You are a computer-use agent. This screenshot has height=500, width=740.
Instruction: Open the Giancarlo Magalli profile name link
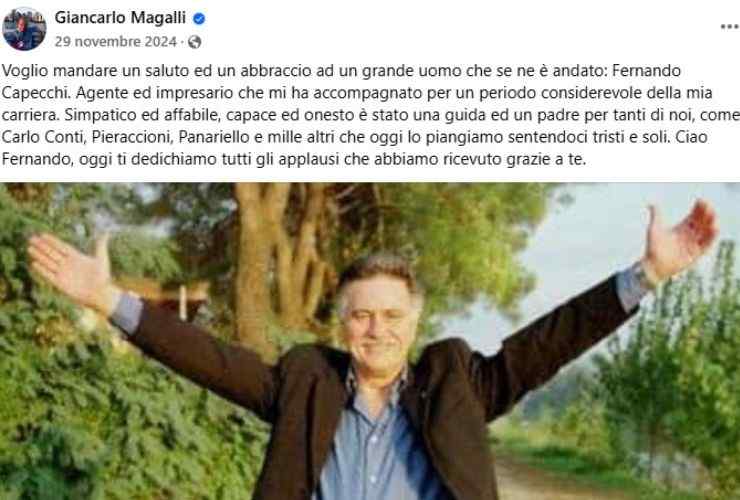point(120,17)
